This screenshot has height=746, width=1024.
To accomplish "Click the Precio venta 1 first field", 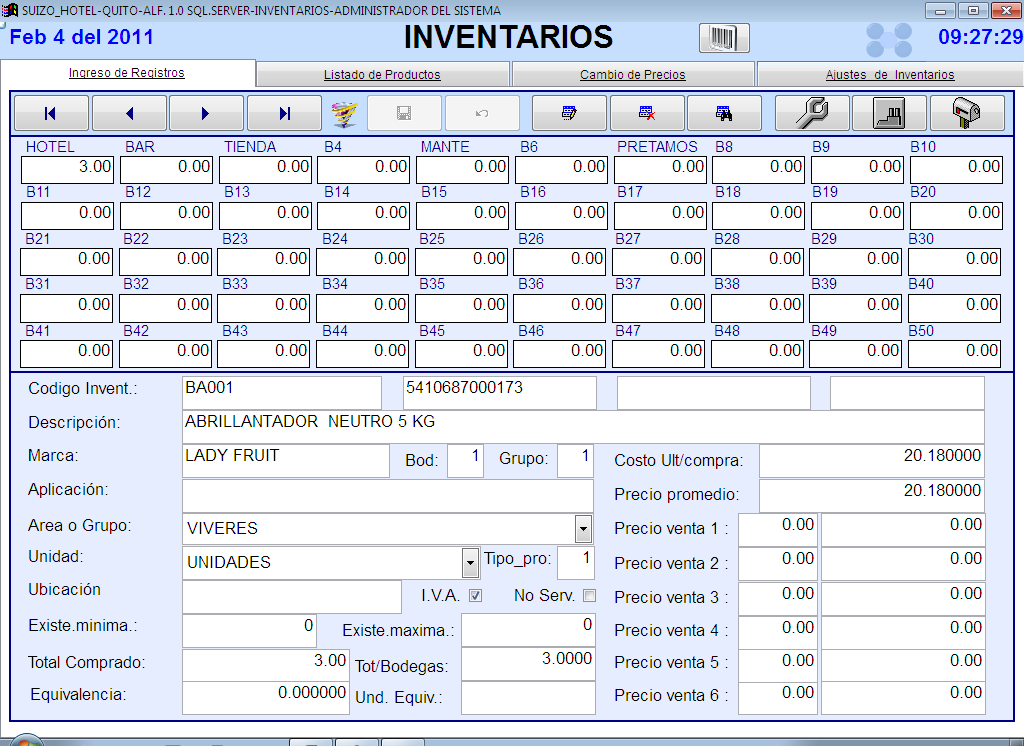I will tap(777, 528).
